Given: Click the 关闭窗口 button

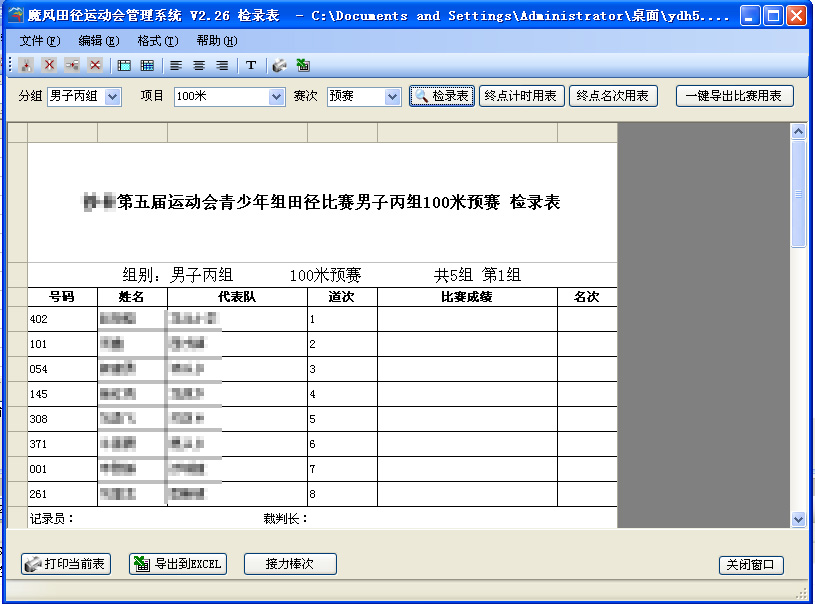Looking at the screenshot, I should pyautogui.click(x=751, y=565).
